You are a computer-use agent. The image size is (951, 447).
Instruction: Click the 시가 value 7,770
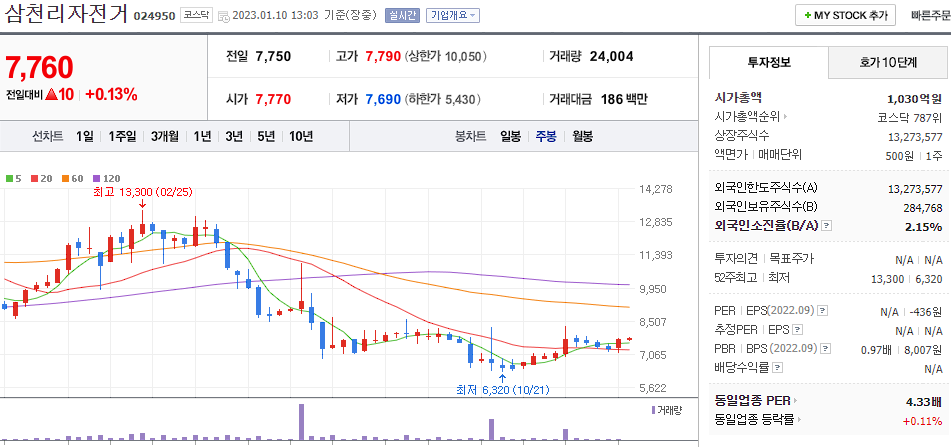274,99
